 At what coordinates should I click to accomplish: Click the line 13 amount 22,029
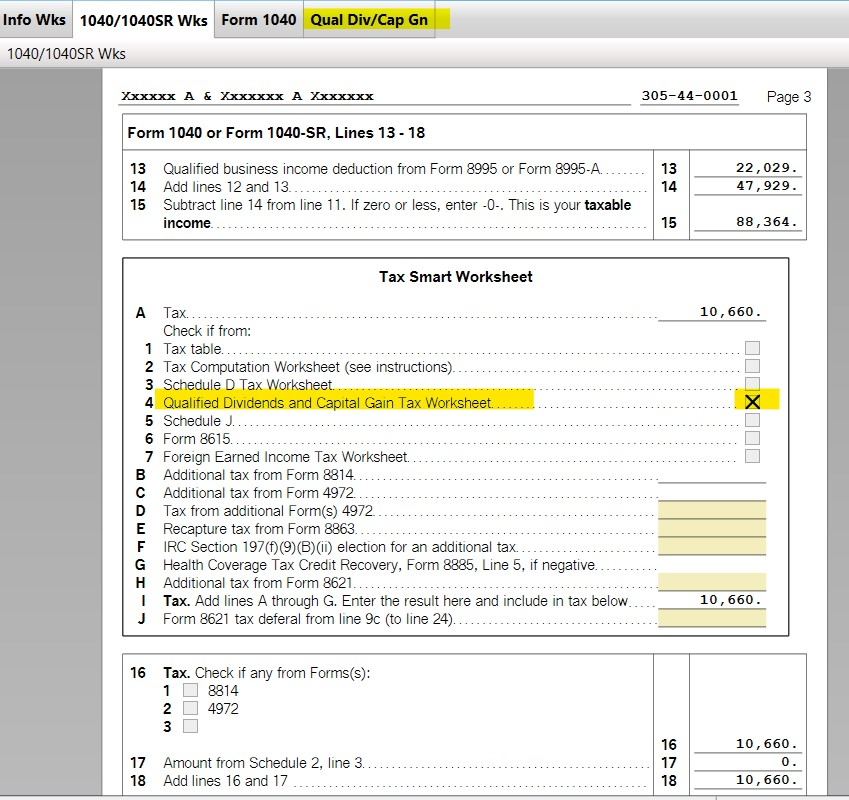[x=747, y=168]
